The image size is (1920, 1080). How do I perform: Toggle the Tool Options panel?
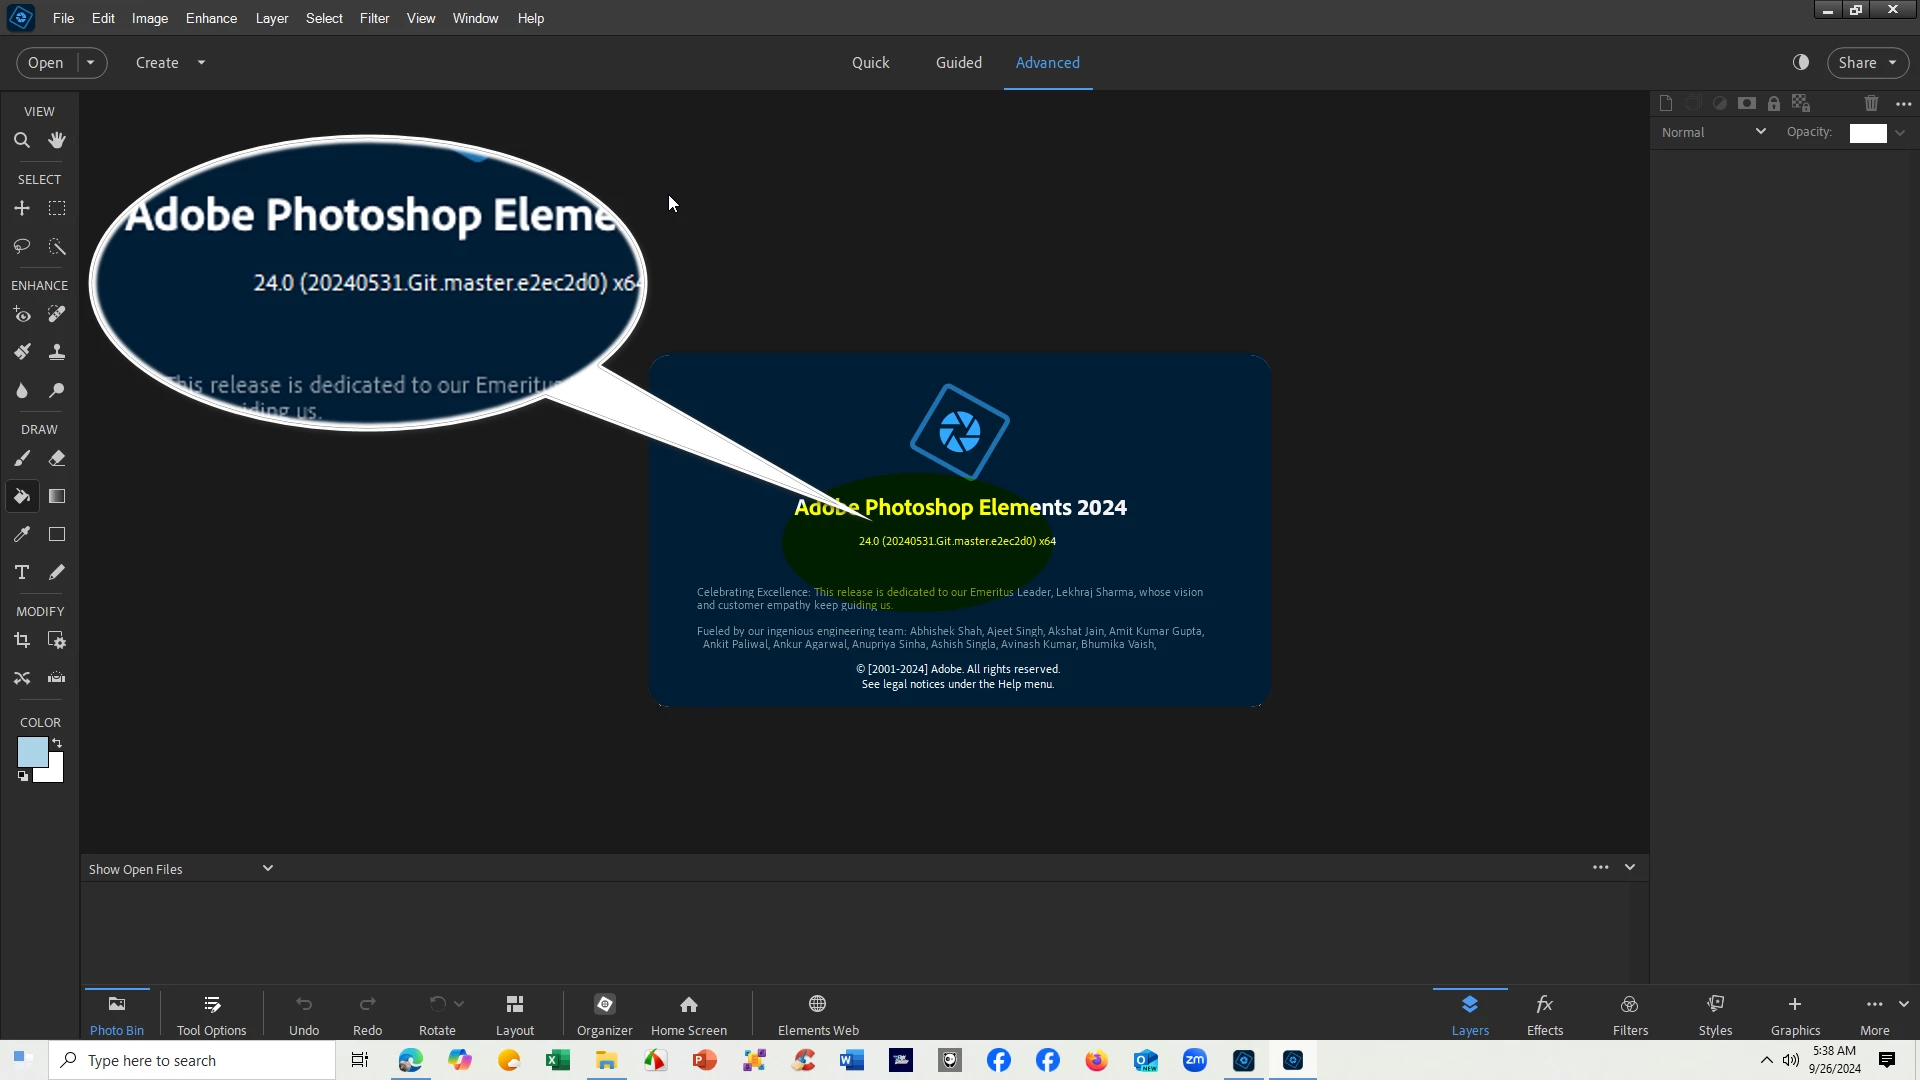click(x=211, y=1014)
